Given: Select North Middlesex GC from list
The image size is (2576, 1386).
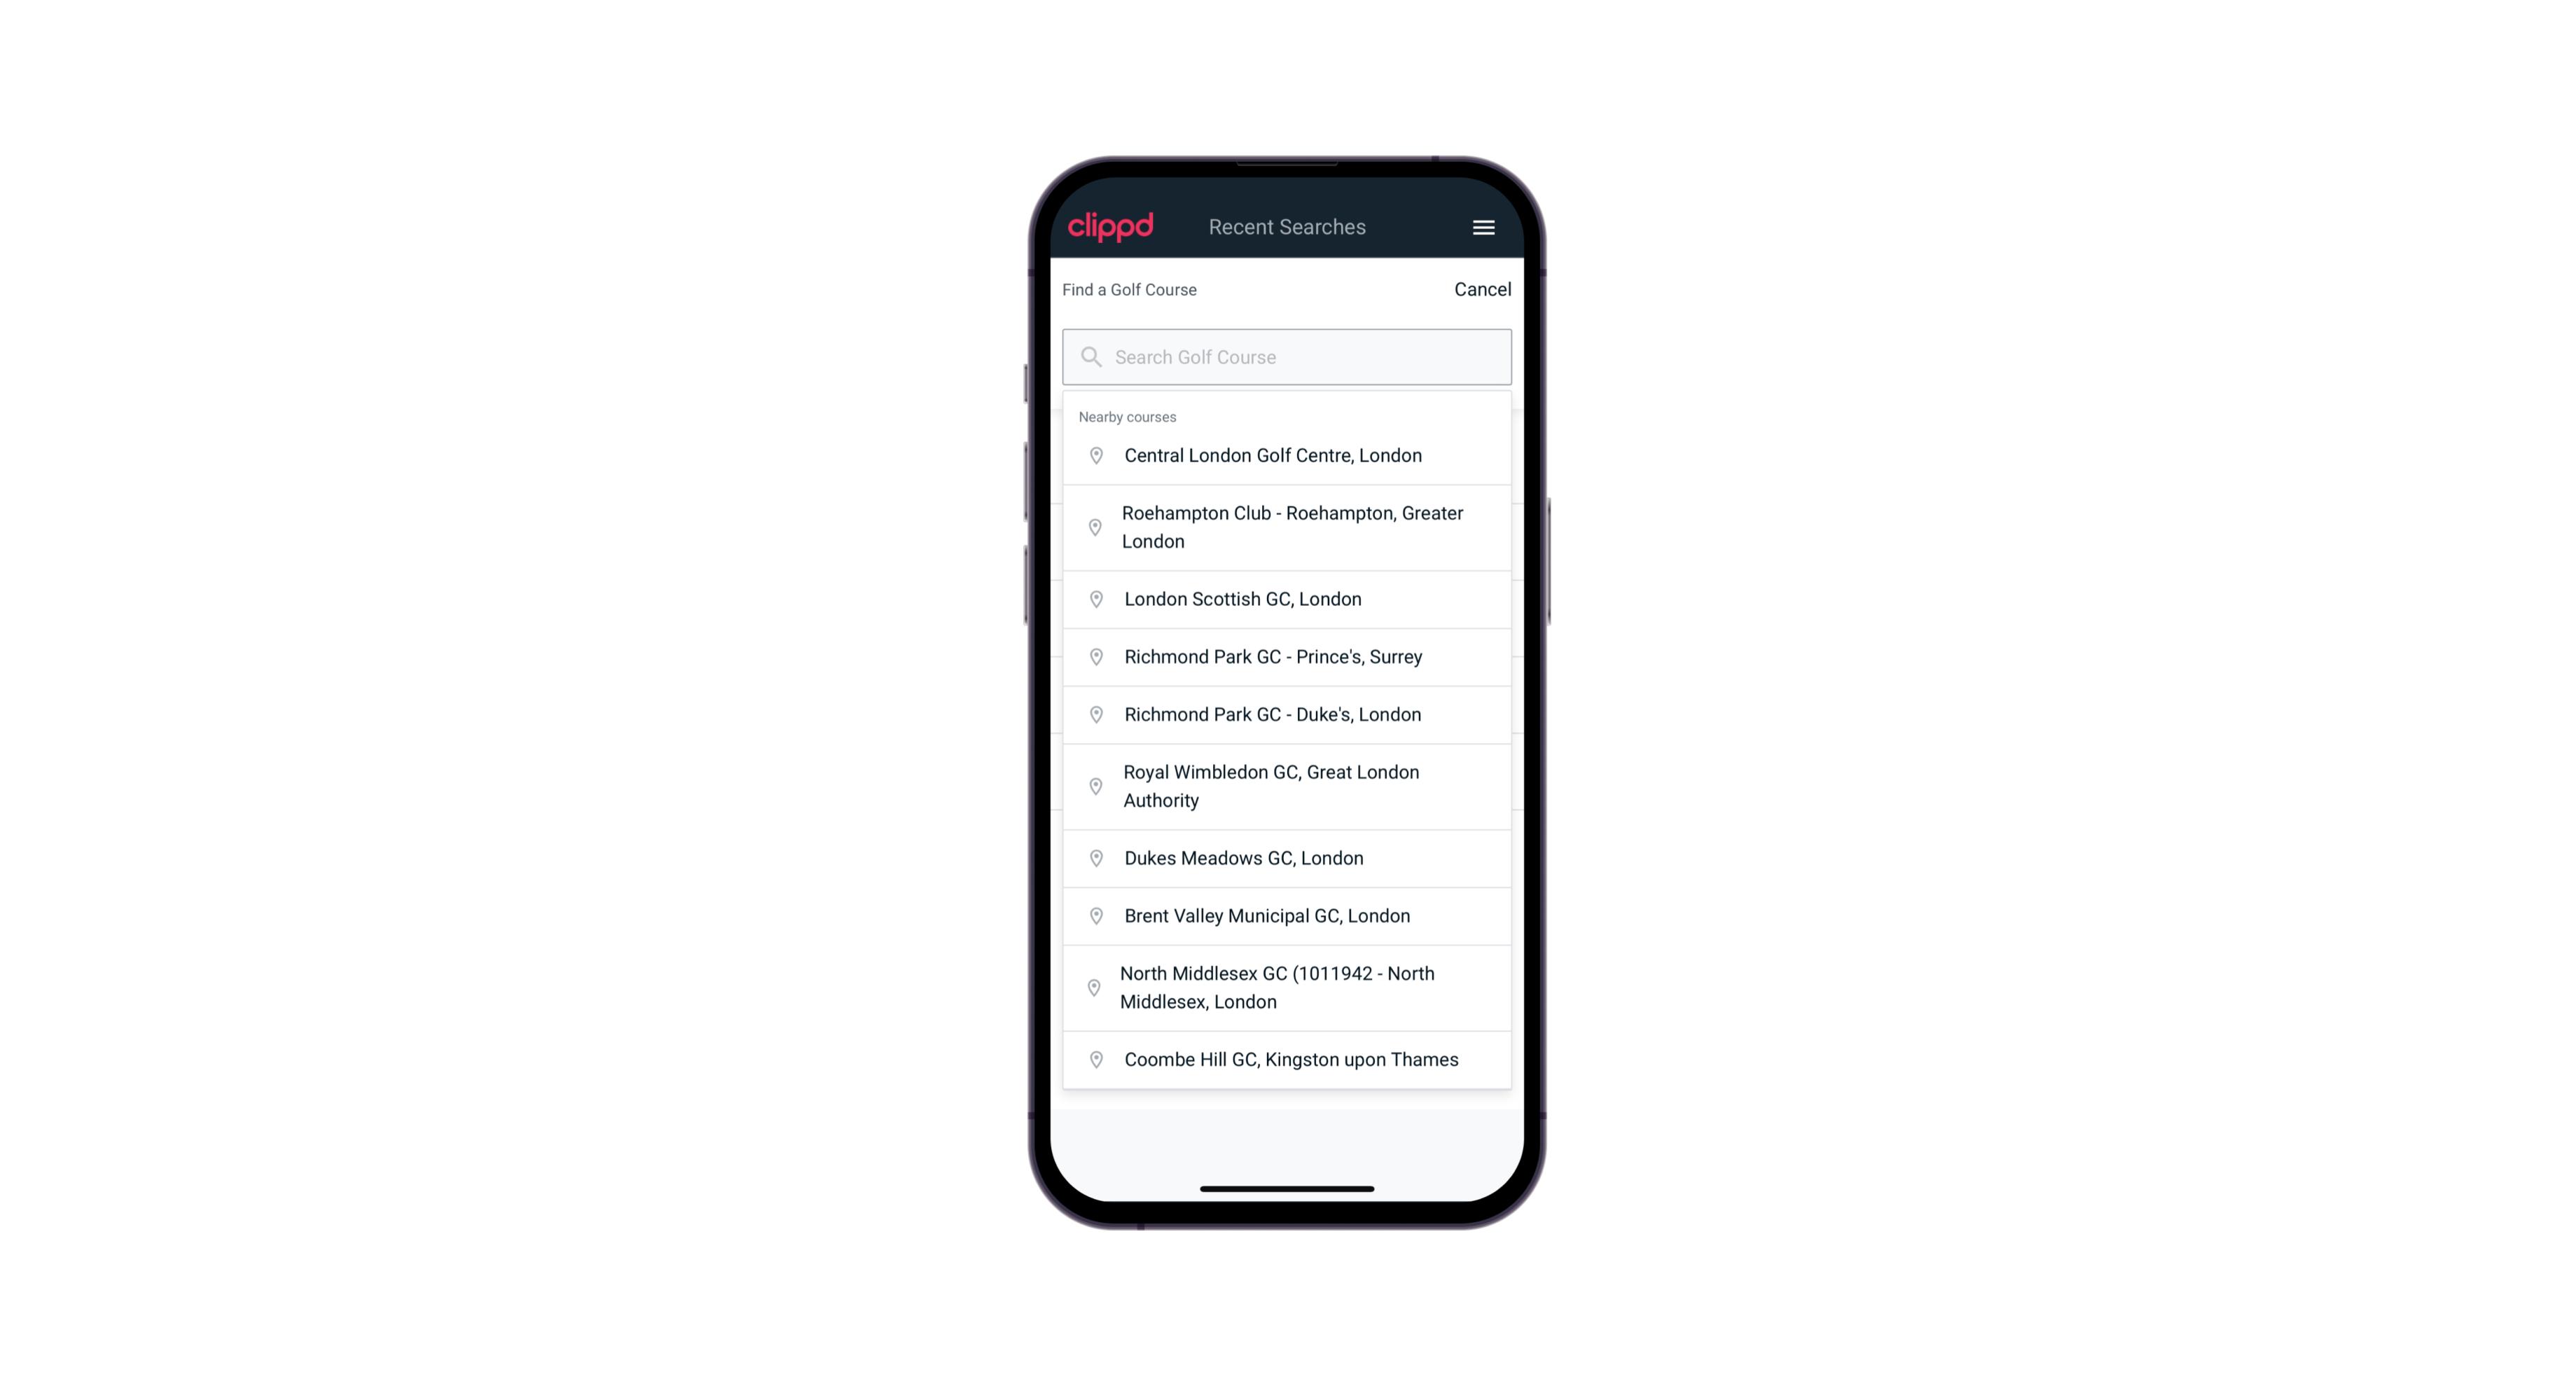Looking at the screenshot, I should point(1288,988).
